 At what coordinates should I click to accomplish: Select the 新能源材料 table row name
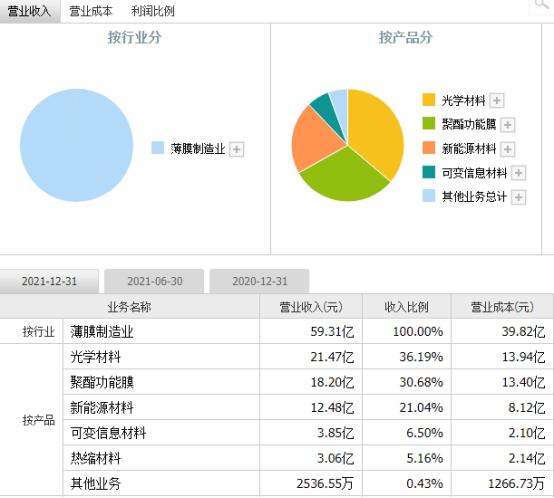(x=102, y=408)
